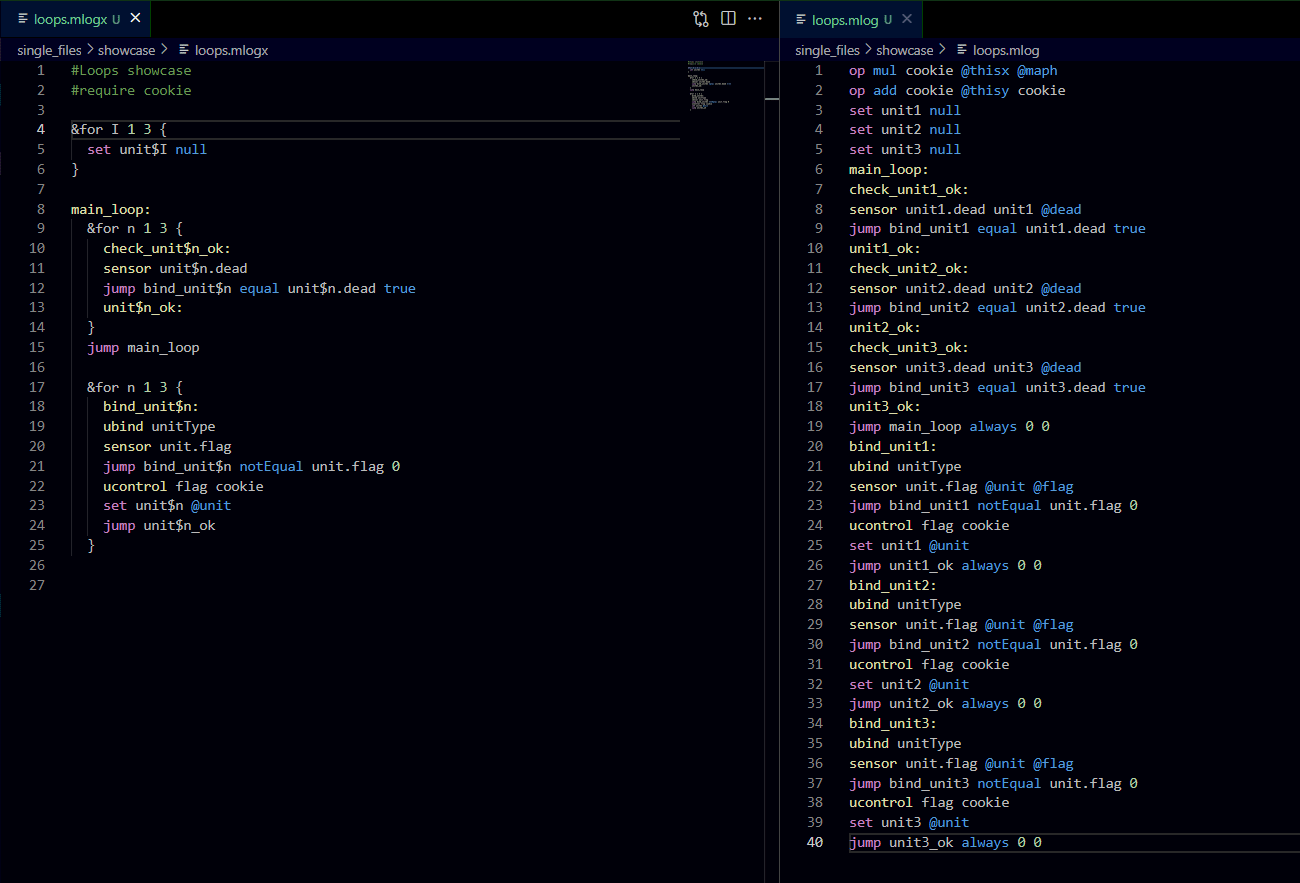Screen dimensions: 1300x883
Task: Open the loops.mlog breadcrumb file item
Action: 997,50
